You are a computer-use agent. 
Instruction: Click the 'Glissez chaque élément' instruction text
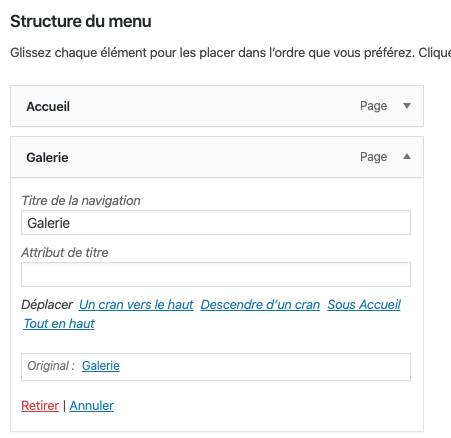(231, 53)
